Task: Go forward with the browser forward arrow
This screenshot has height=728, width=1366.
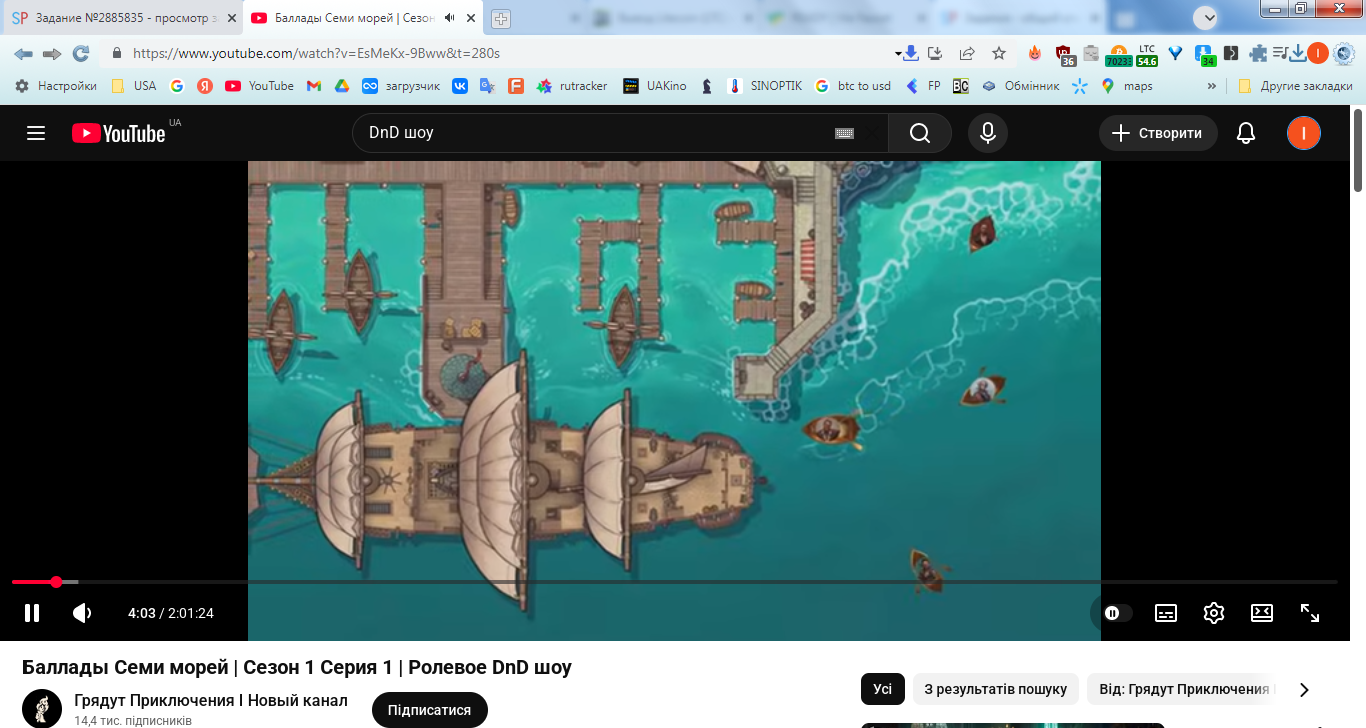Action: point(52,53)
